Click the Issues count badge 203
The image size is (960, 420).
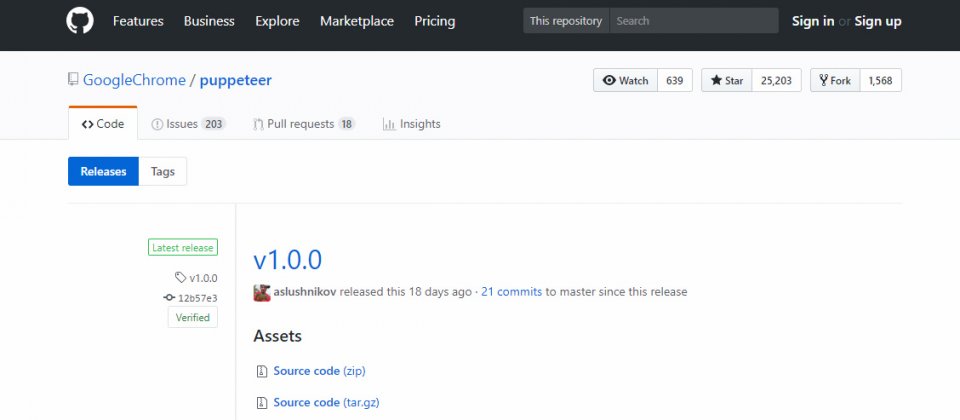click(214, 124)
